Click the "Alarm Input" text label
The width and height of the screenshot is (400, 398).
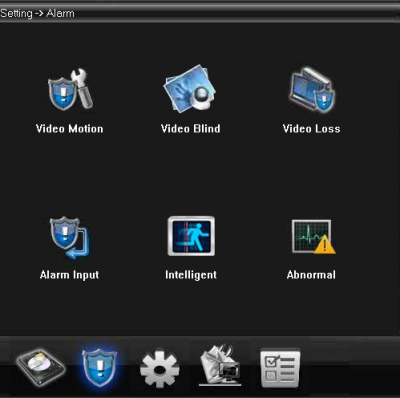point(69,275)
